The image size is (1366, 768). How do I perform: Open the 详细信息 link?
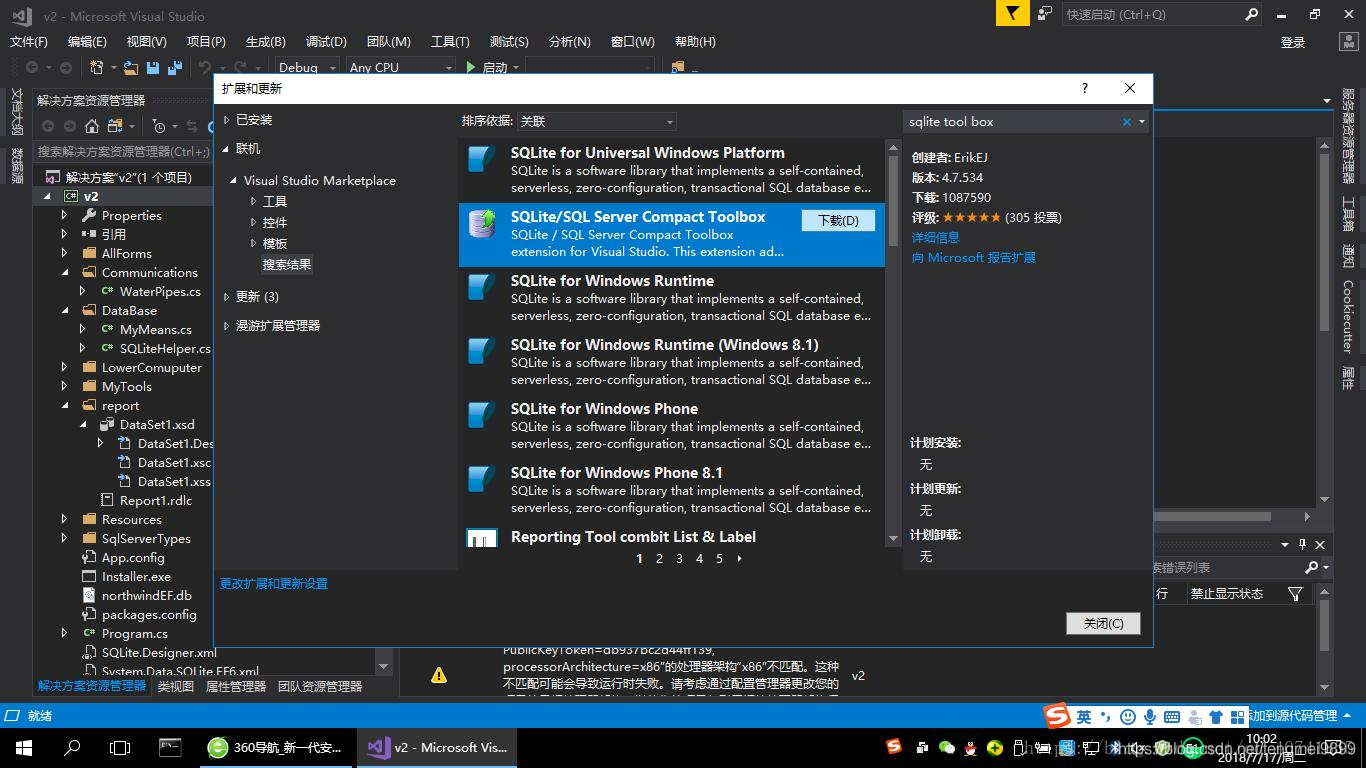pos(935,238)
